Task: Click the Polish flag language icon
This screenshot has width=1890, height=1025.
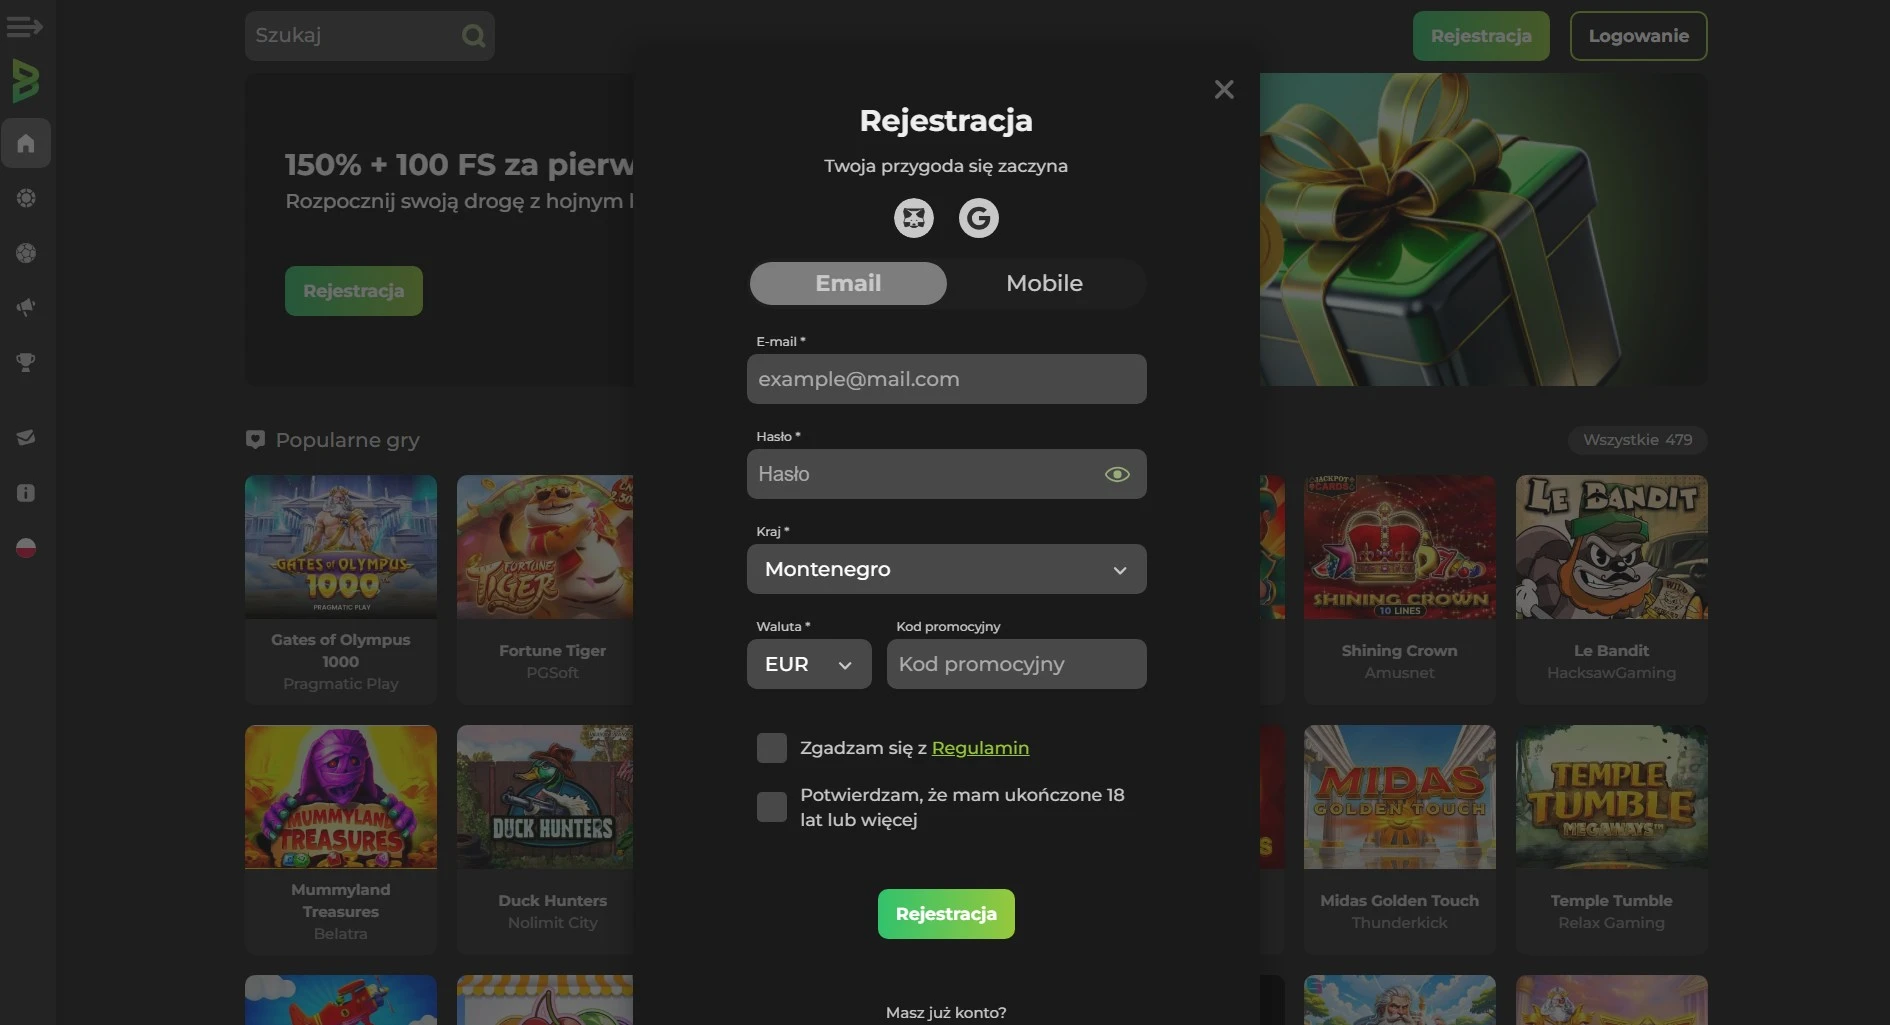Action: click(x=26, y=548)
